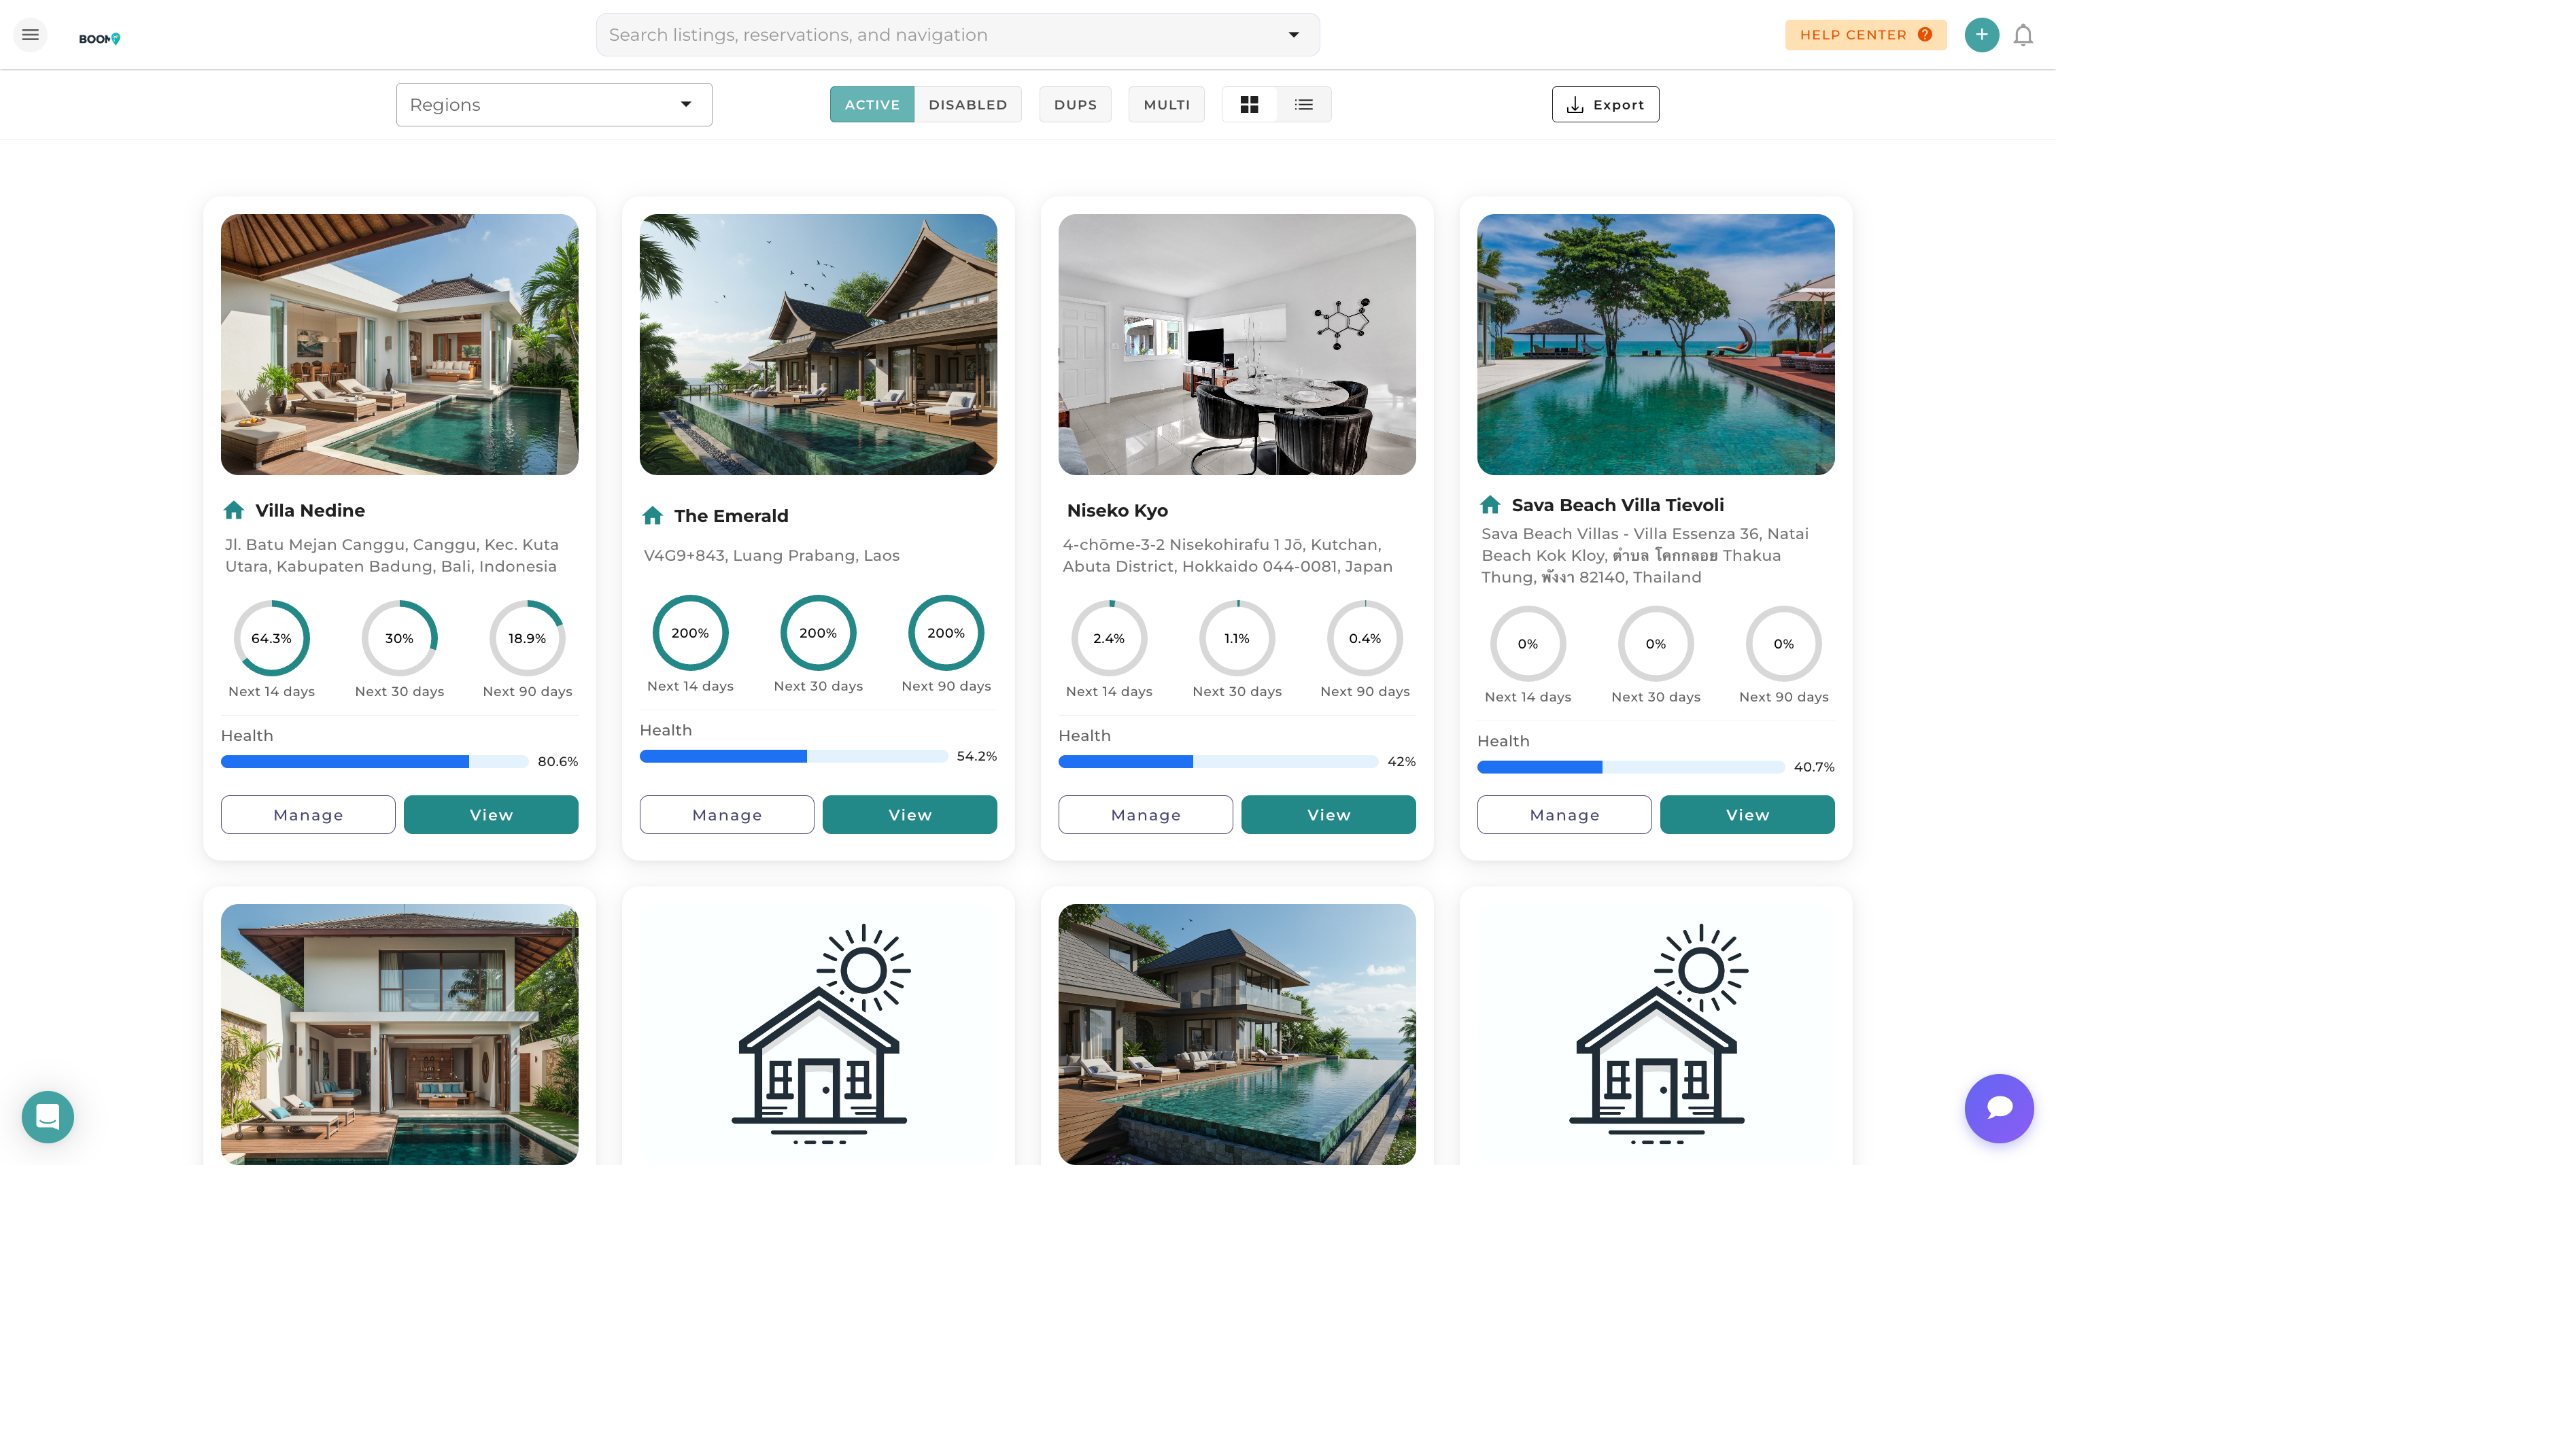Switch to list view layout
This screenshot has width=2570, height=1456.
click(x=1303, y=104)
